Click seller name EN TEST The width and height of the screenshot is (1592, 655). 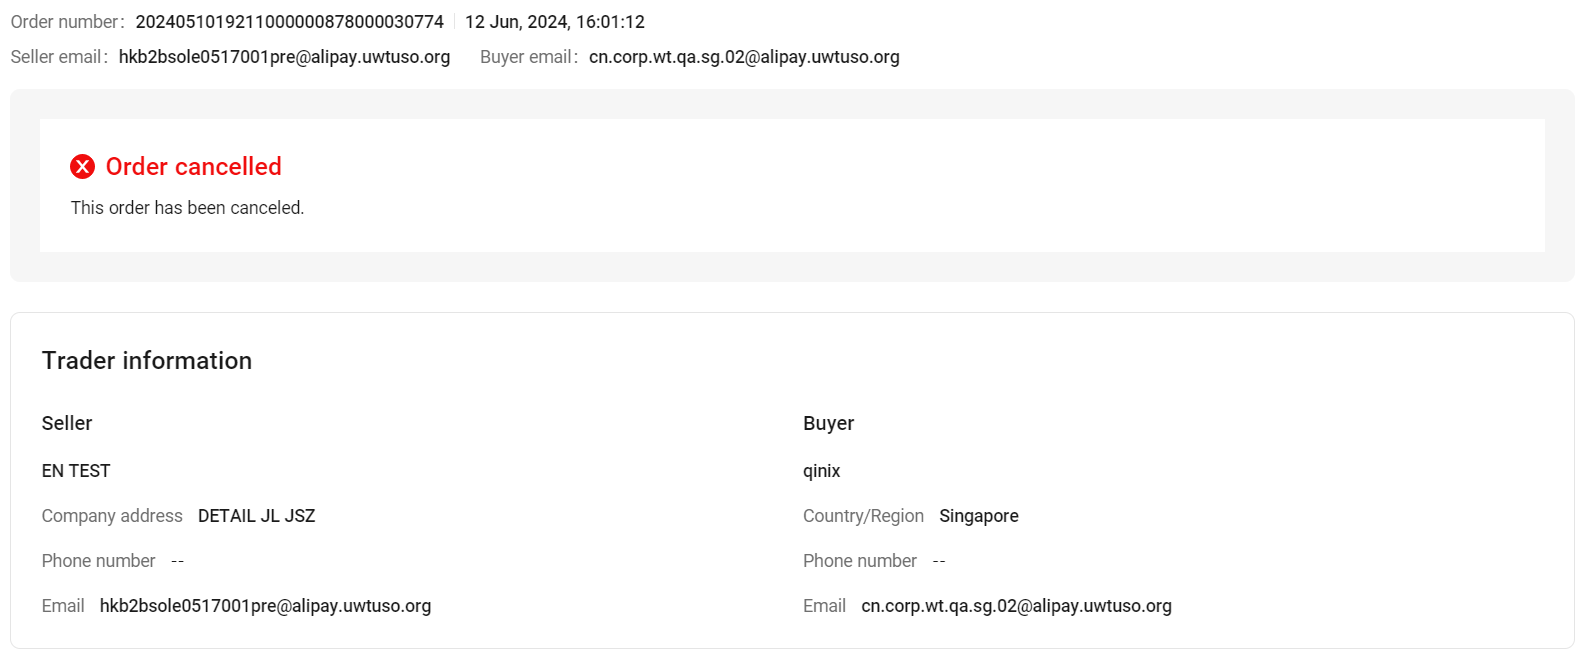tap(76, 471)
